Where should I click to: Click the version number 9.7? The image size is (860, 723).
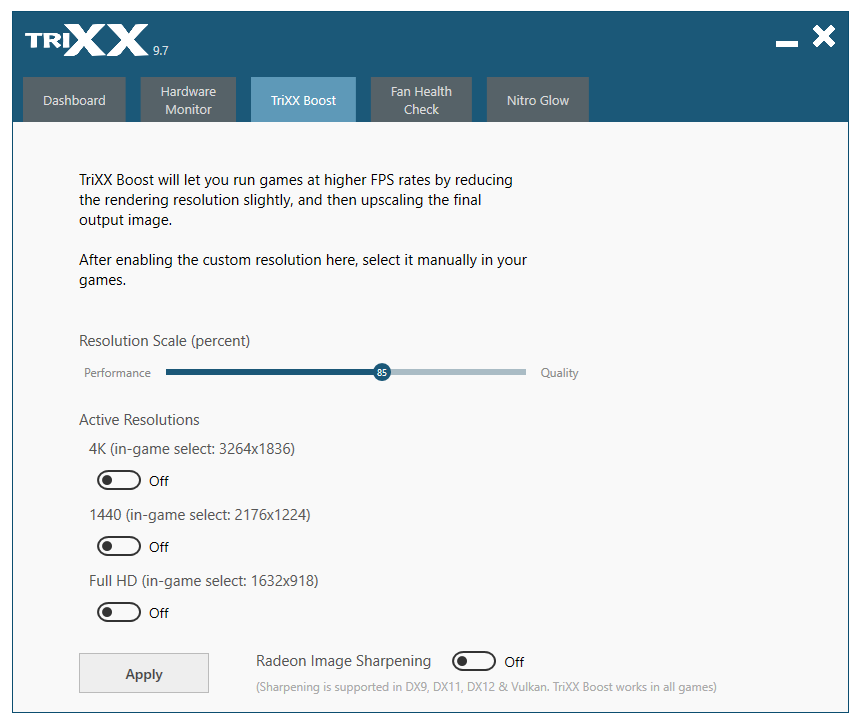point(160,51)
